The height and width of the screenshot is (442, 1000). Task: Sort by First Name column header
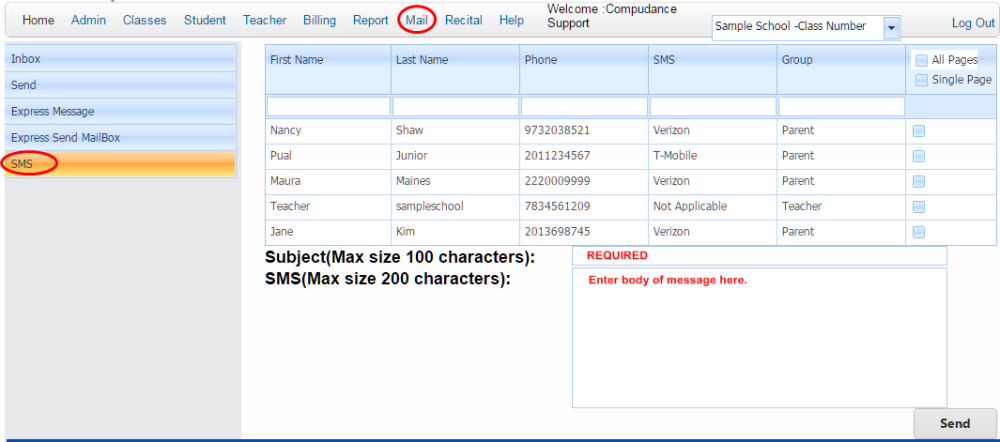[x=328, y=69]
